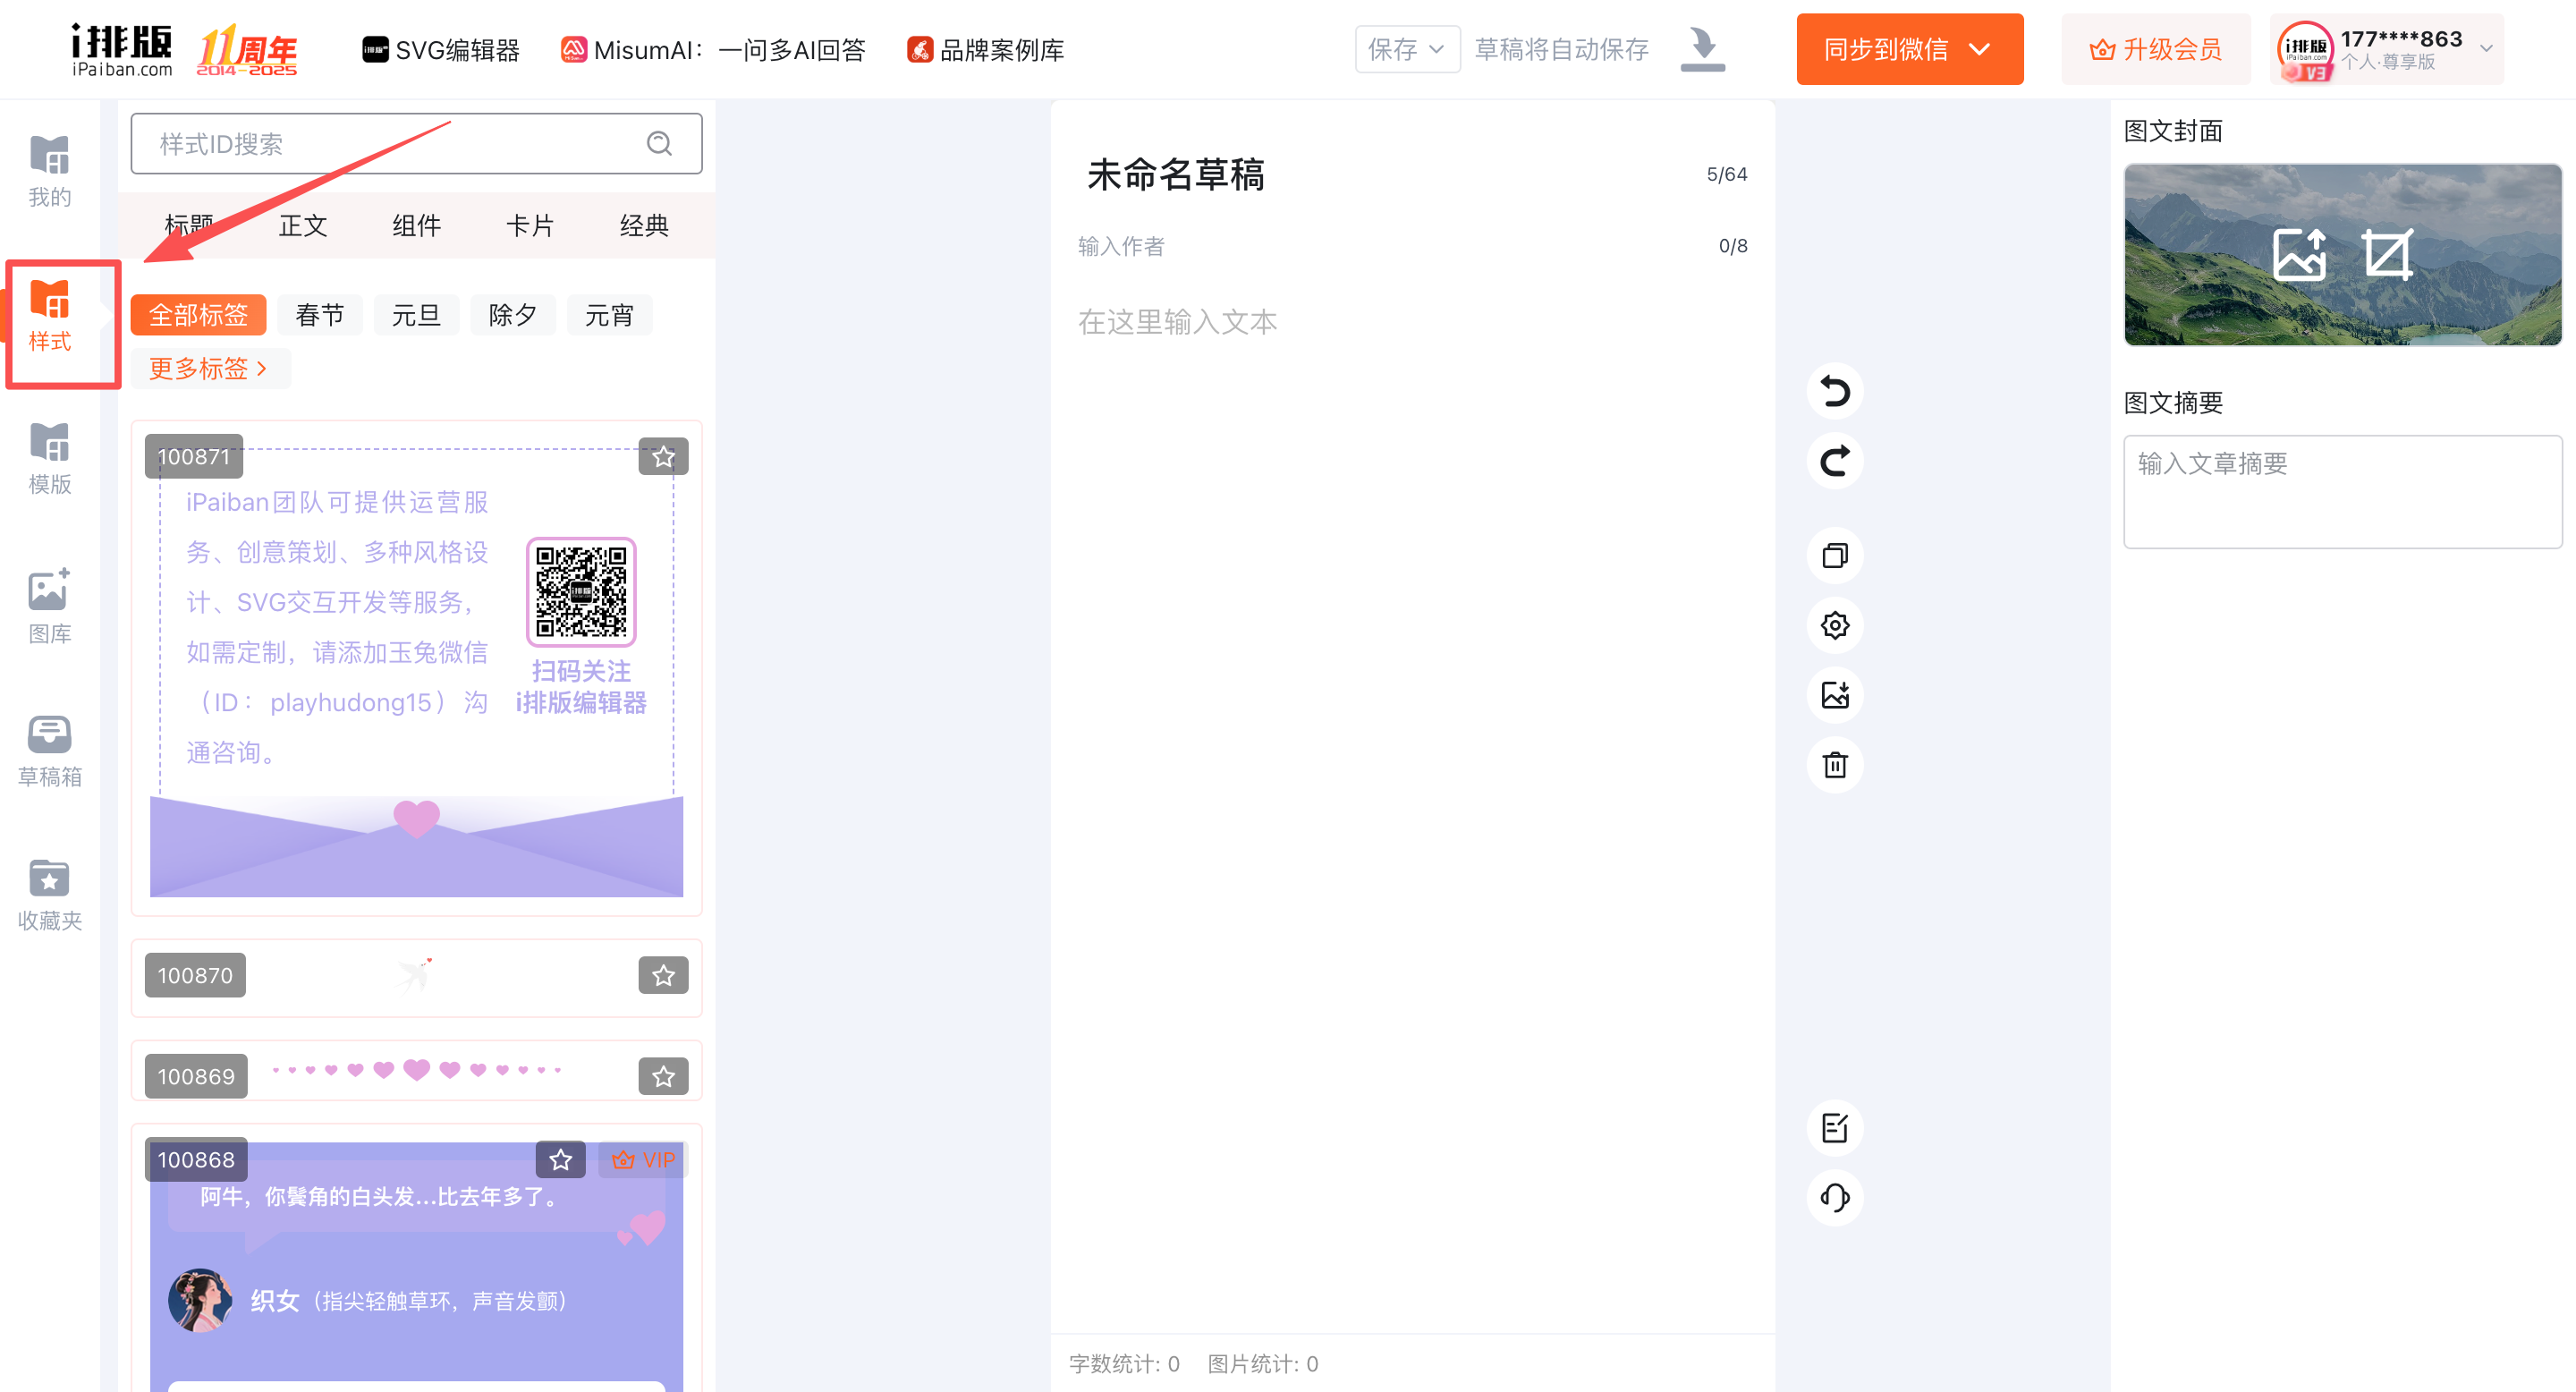2576x1392 pixels.
Task: Expand 更多标签 more tags
Action: [x=208, y=368]
